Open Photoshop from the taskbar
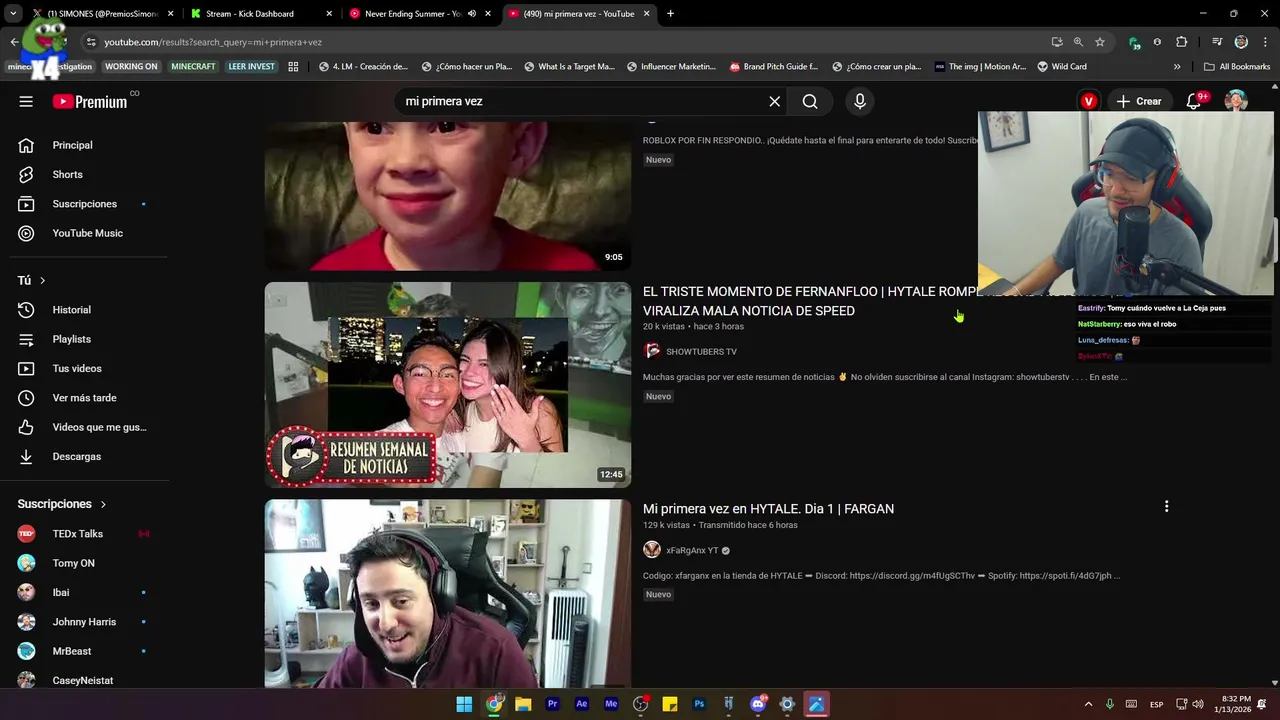 (x=699, y=704)
